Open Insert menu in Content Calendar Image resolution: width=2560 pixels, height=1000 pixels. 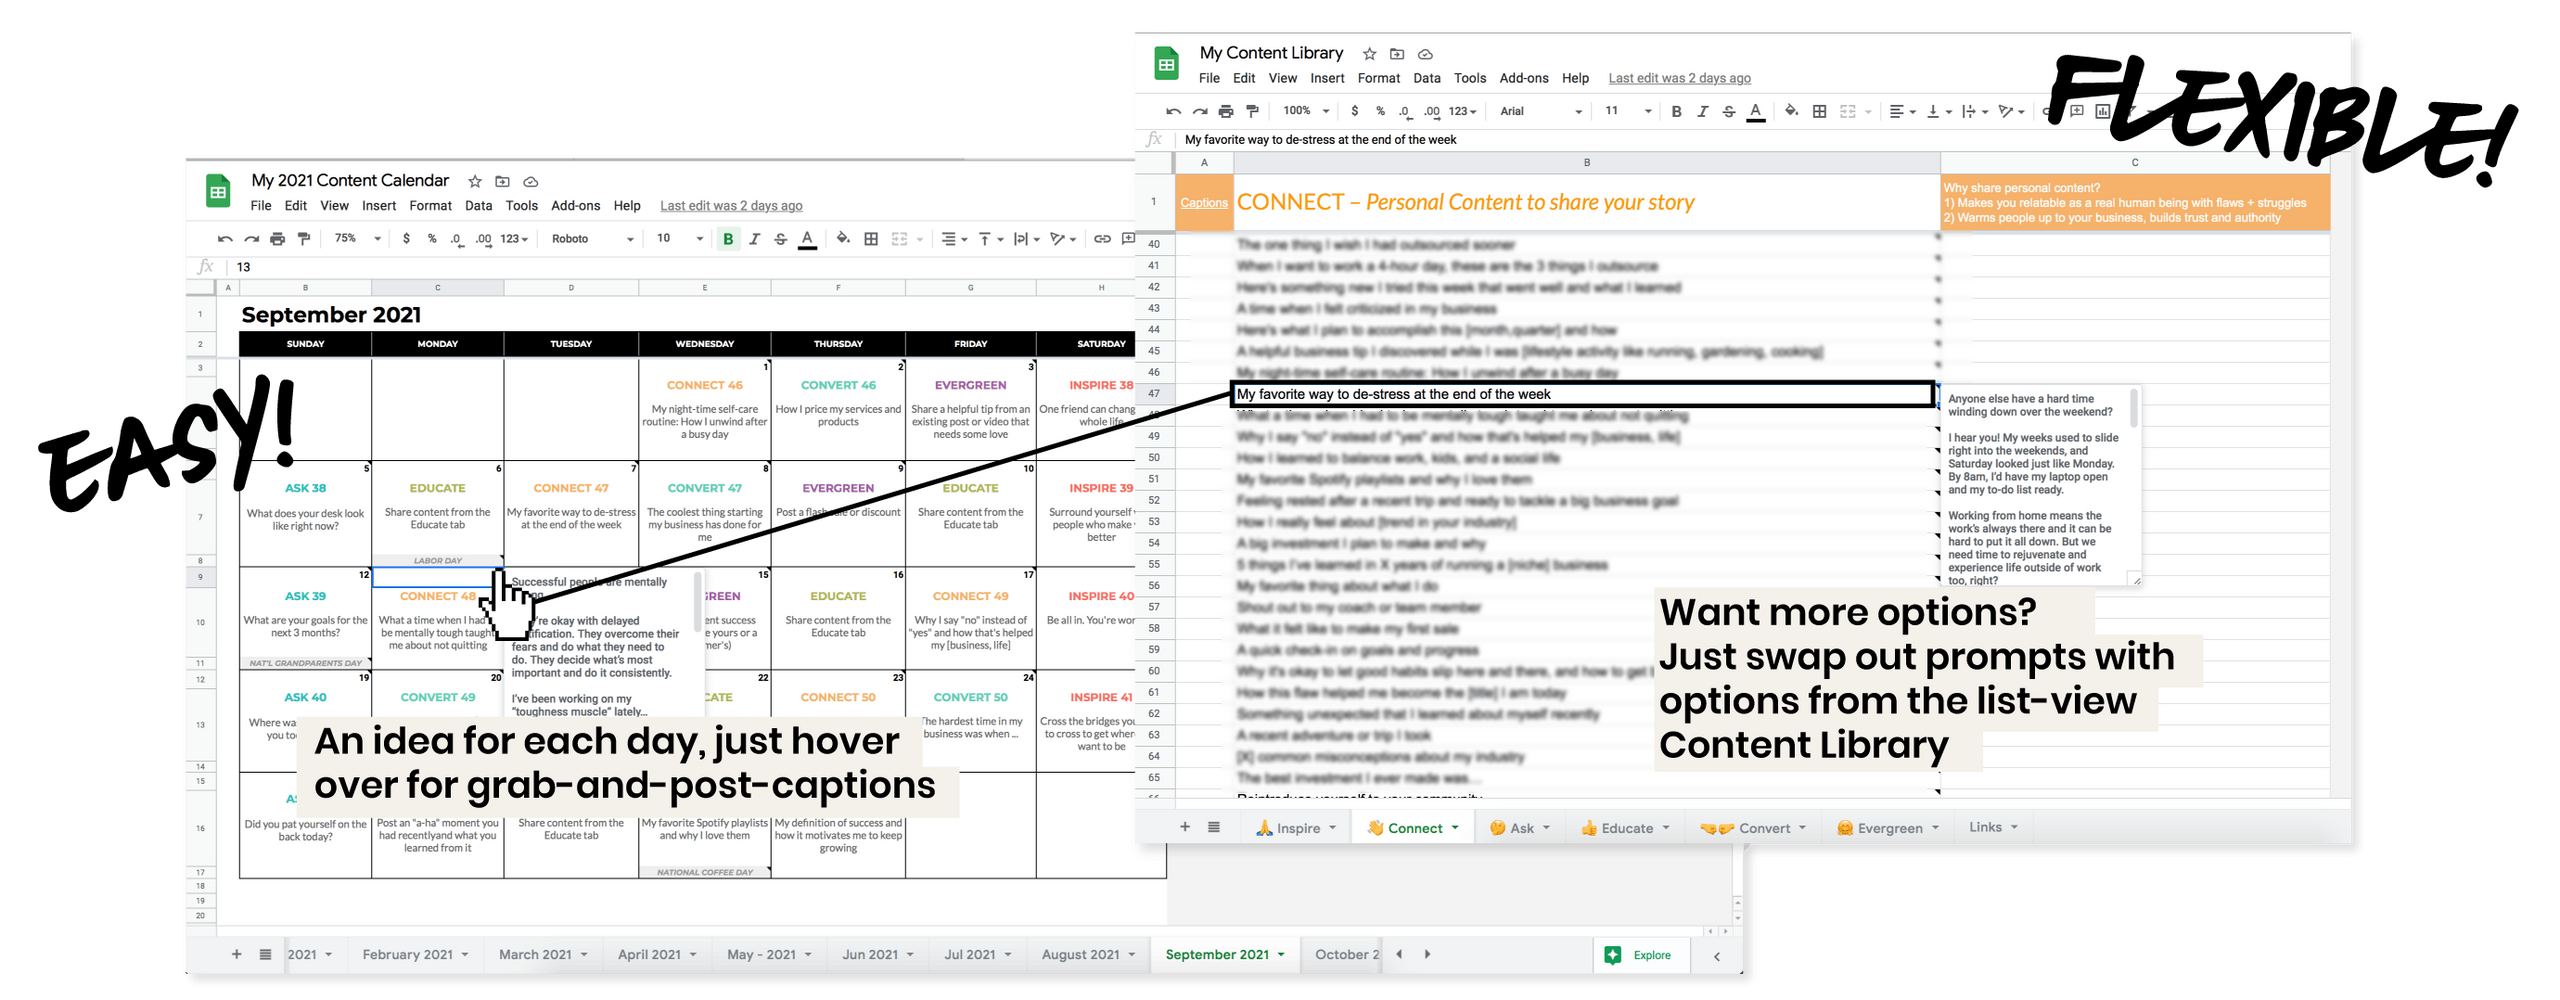[379, 206]
